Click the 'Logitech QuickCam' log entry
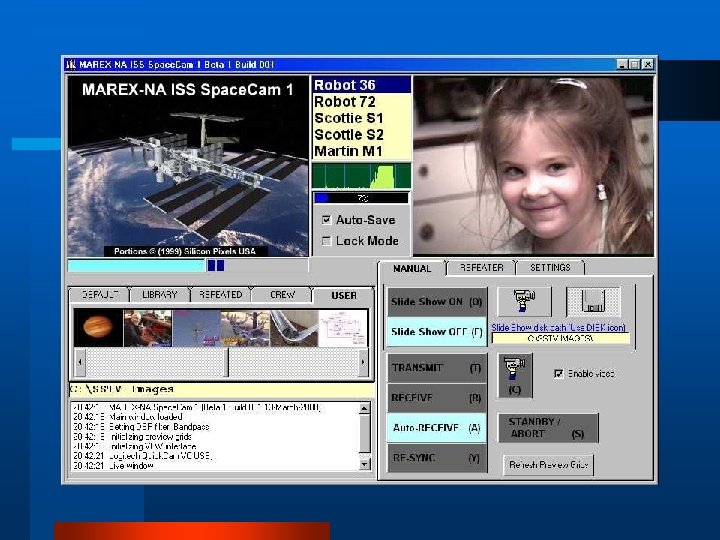 [x=142, y=456]
